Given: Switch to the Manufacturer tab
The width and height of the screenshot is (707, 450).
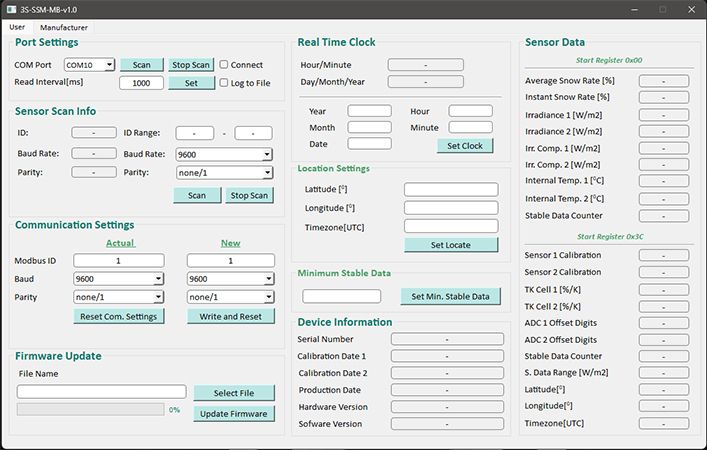Looking at the screenshot, I should (x=64, y=28).
